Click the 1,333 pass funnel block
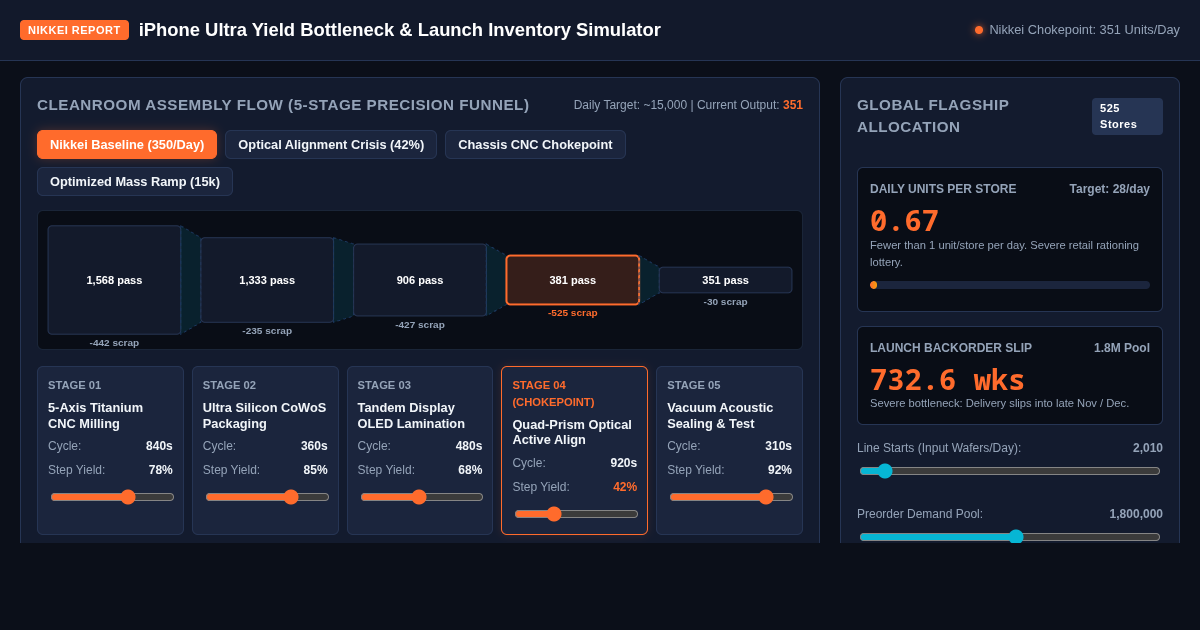 (267, 280)
